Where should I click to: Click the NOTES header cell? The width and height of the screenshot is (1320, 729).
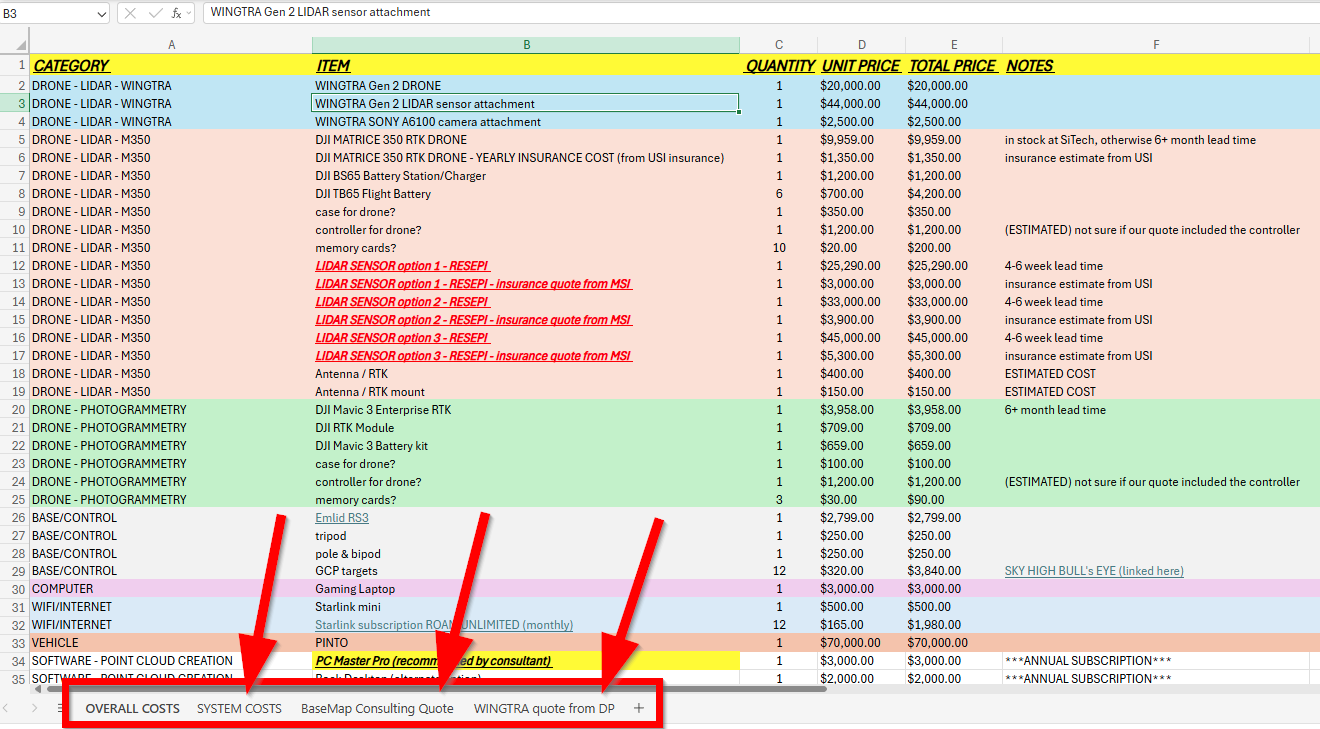coord(1156,65)
